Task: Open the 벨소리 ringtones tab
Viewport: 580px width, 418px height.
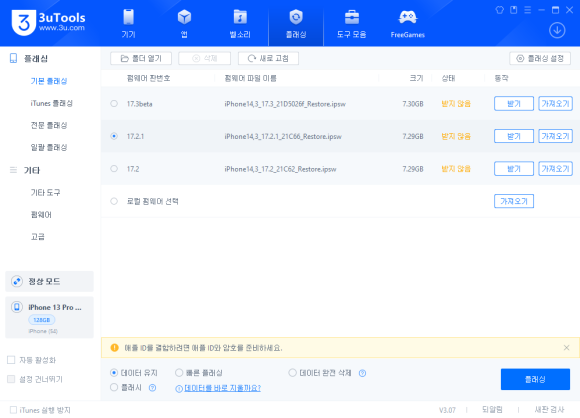Action: (240, 23)
